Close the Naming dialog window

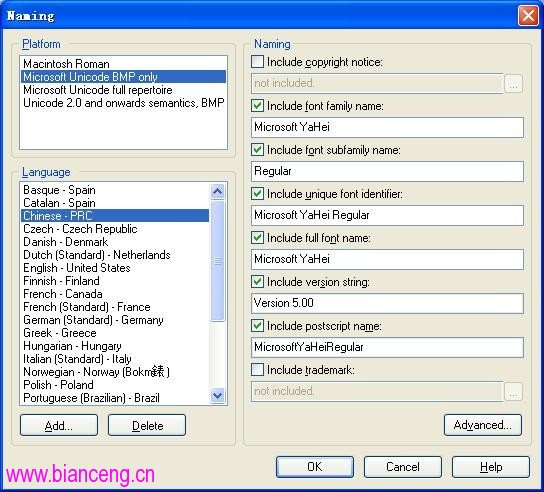(x=528, y=16)
